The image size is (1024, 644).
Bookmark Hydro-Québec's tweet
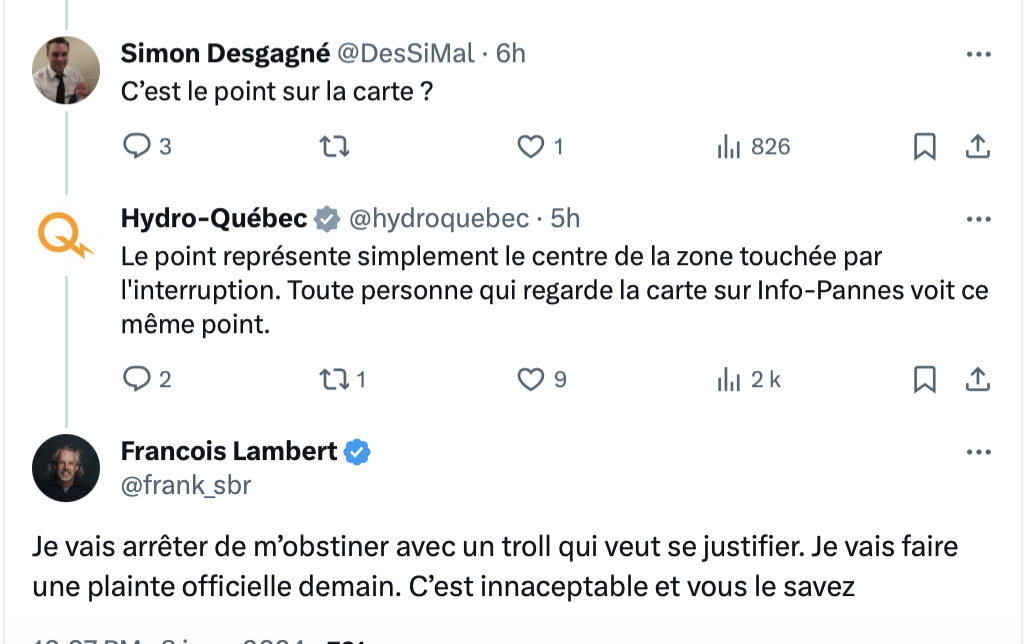click(925, 379)
